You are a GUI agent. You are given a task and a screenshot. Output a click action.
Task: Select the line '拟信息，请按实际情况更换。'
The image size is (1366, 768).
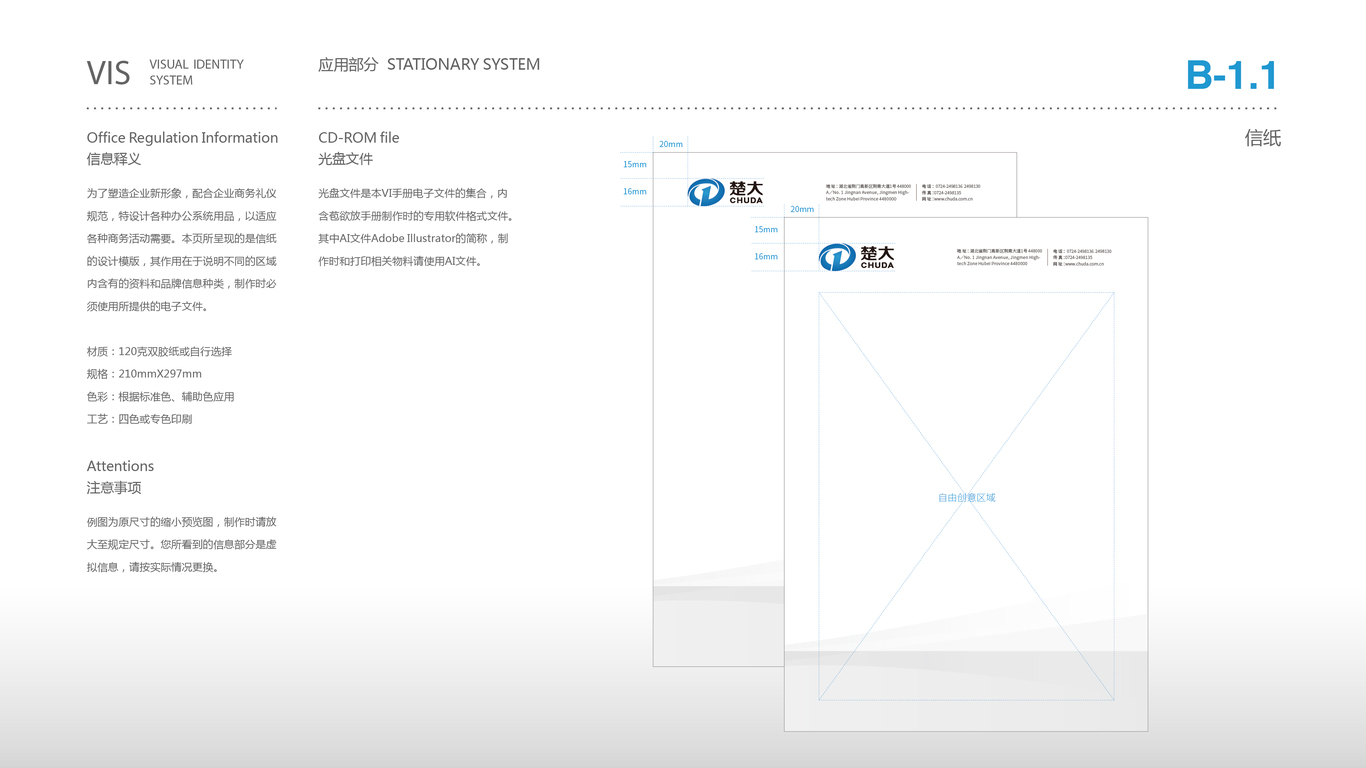coord(153,567)
